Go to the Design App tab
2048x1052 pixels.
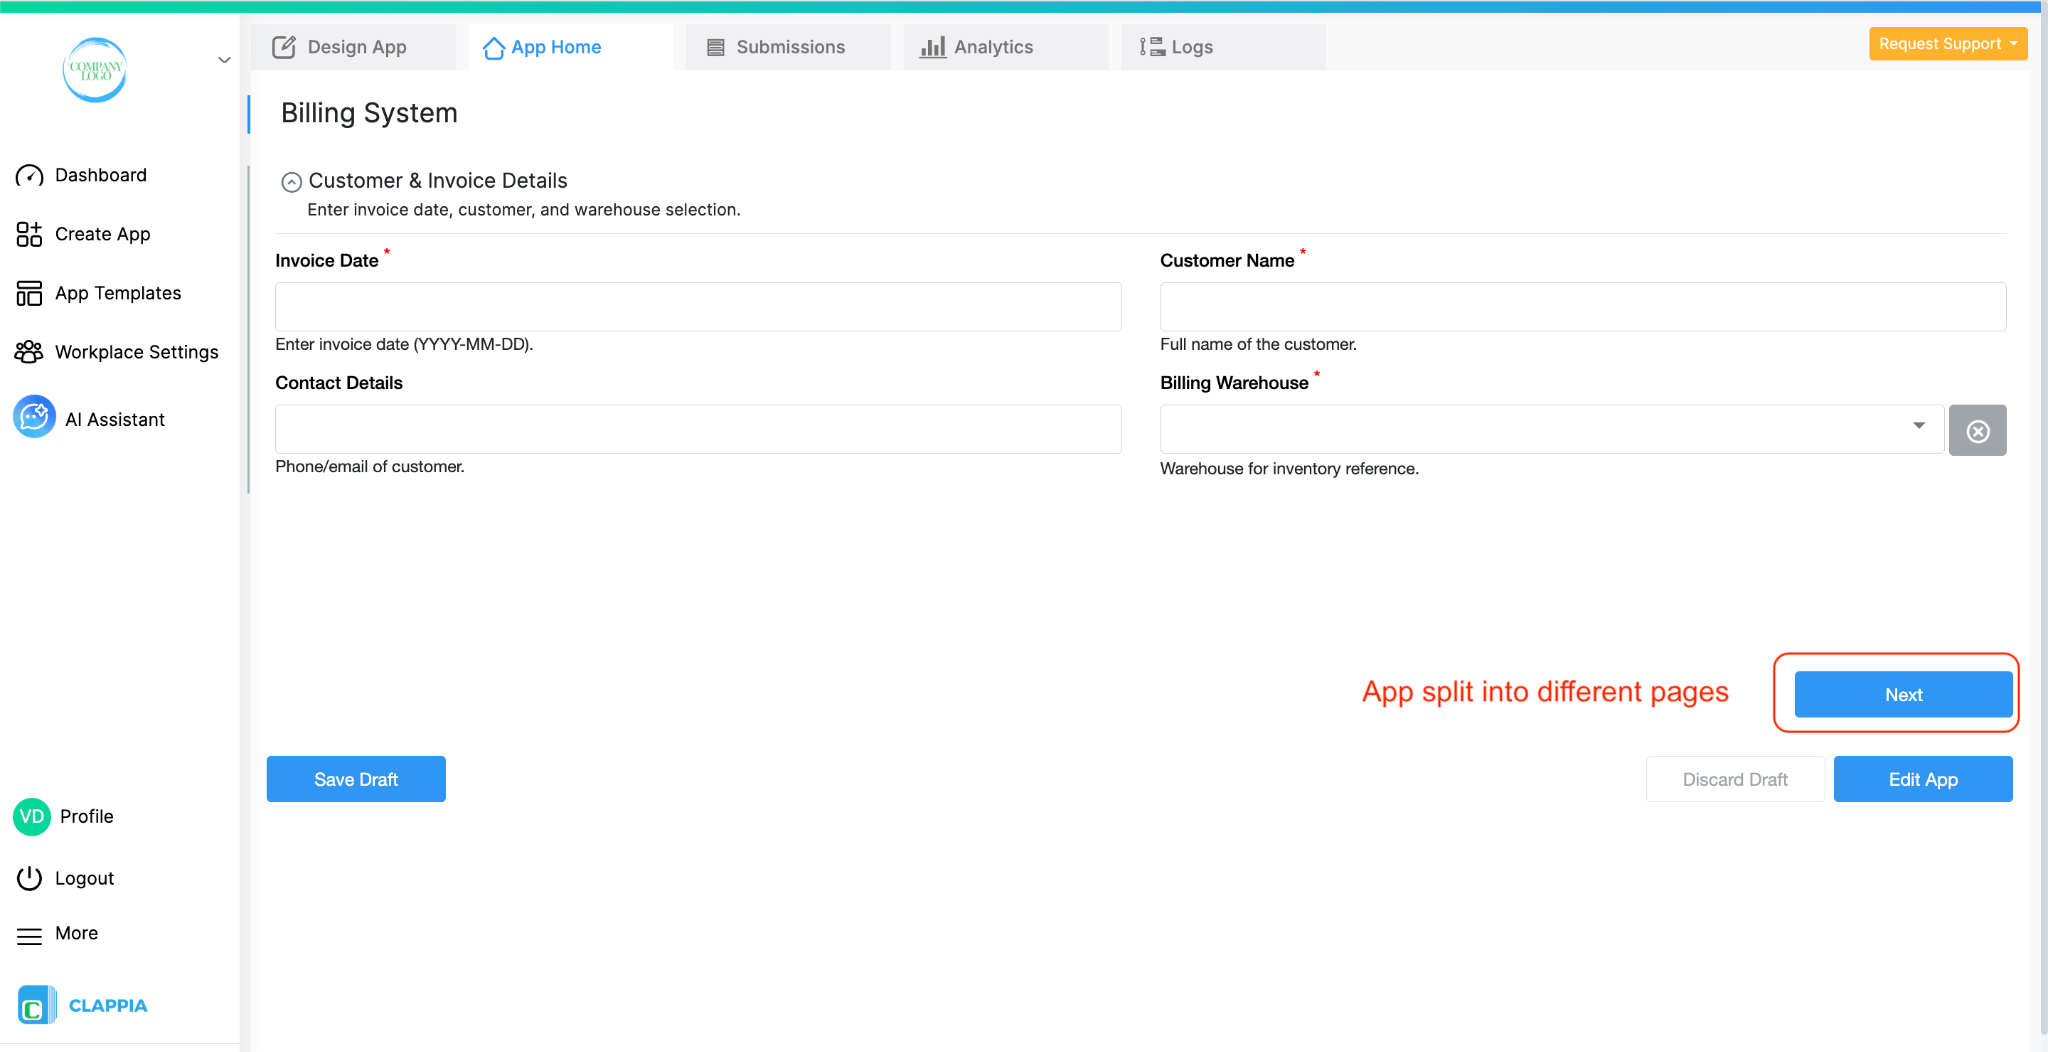(x=355, y=46)
